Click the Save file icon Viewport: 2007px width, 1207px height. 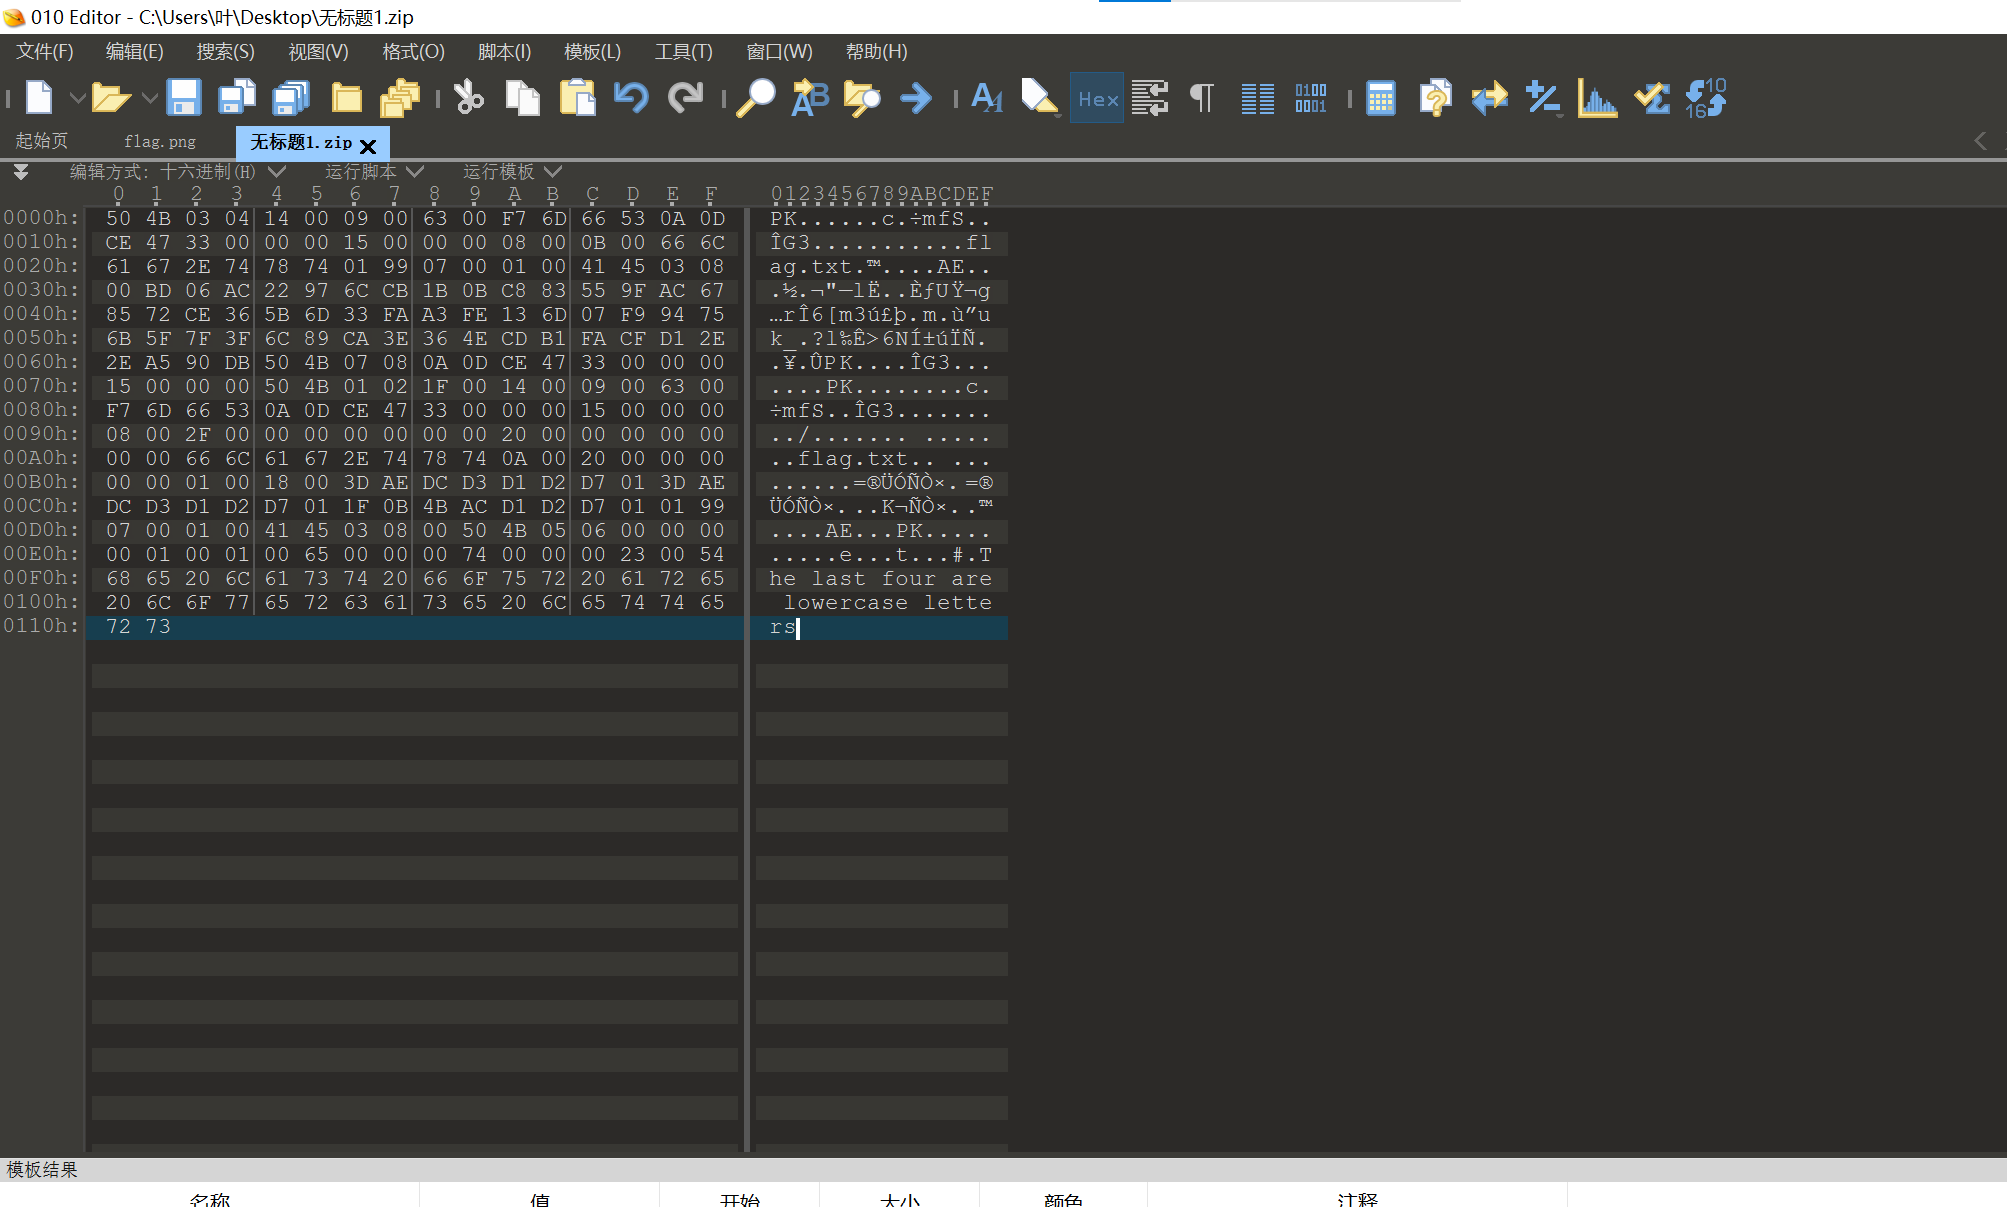point(183,98)
